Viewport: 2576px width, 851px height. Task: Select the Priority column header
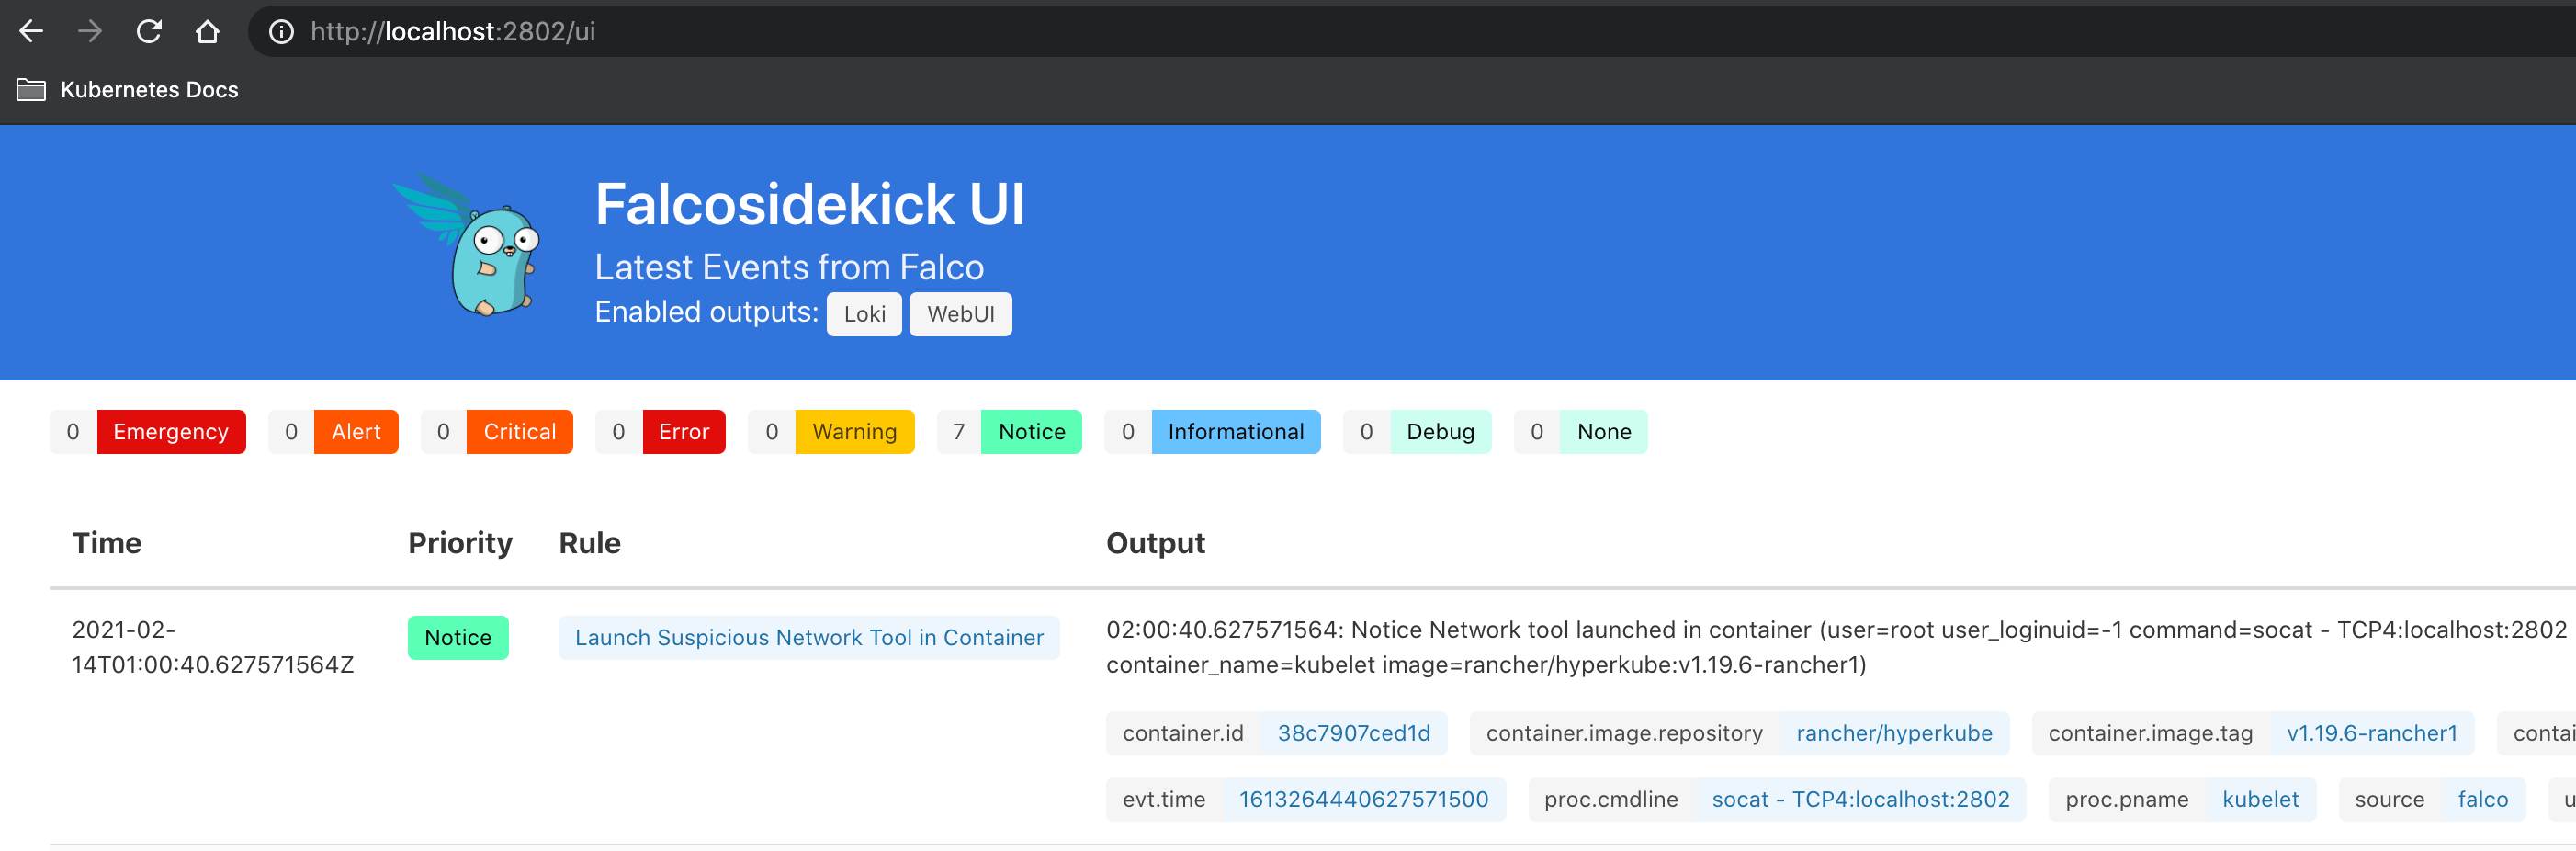click(x=460, y=543)
